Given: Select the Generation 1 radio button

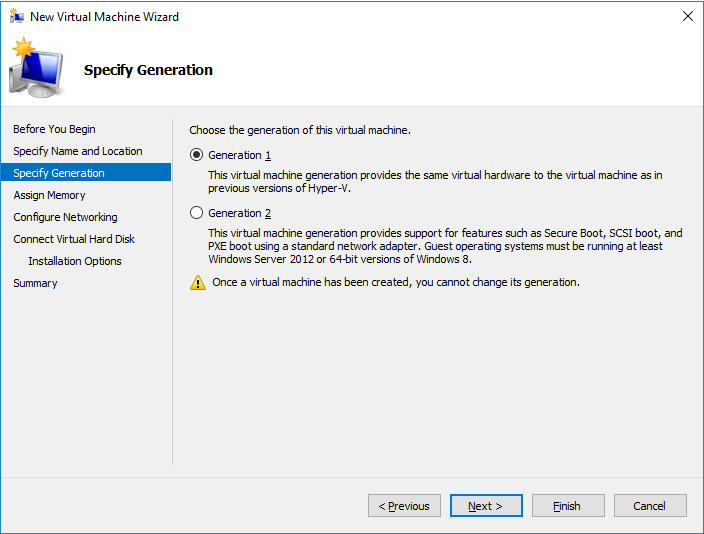Looking at the screenshot, I should point(197,155).
